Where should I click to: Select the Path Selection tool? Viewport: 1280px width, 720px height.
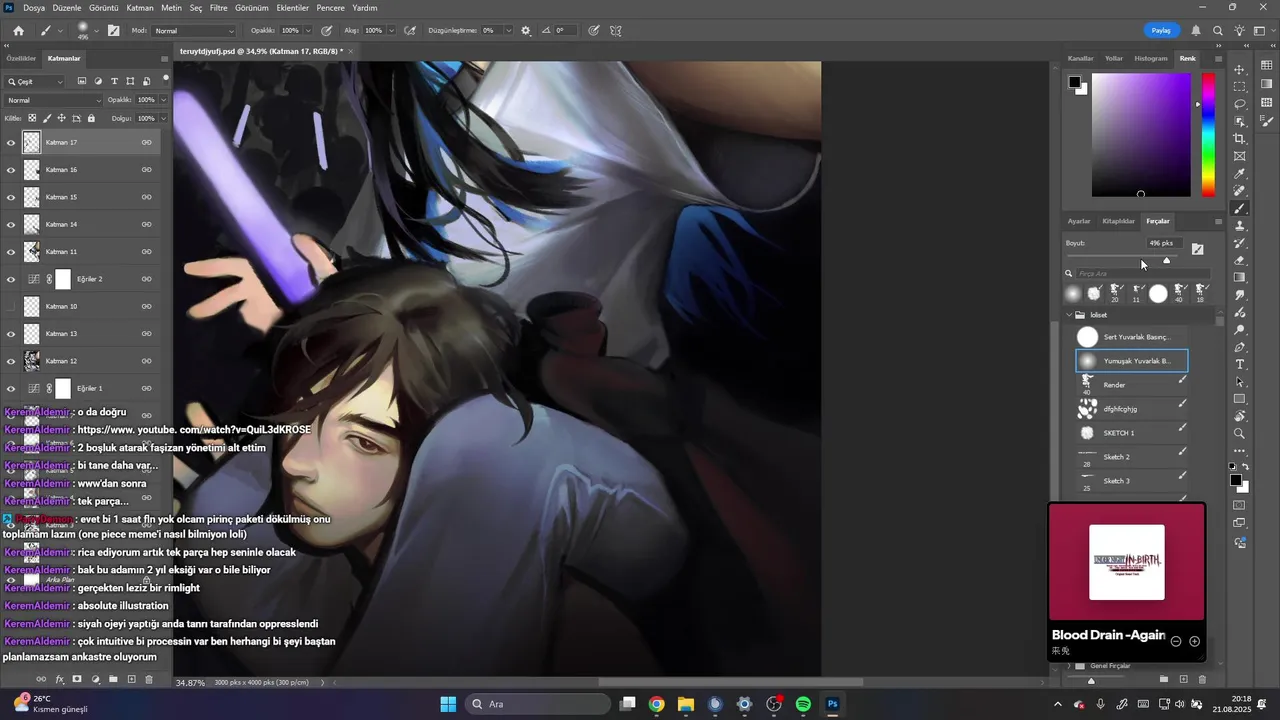[x=1240, y=382]
